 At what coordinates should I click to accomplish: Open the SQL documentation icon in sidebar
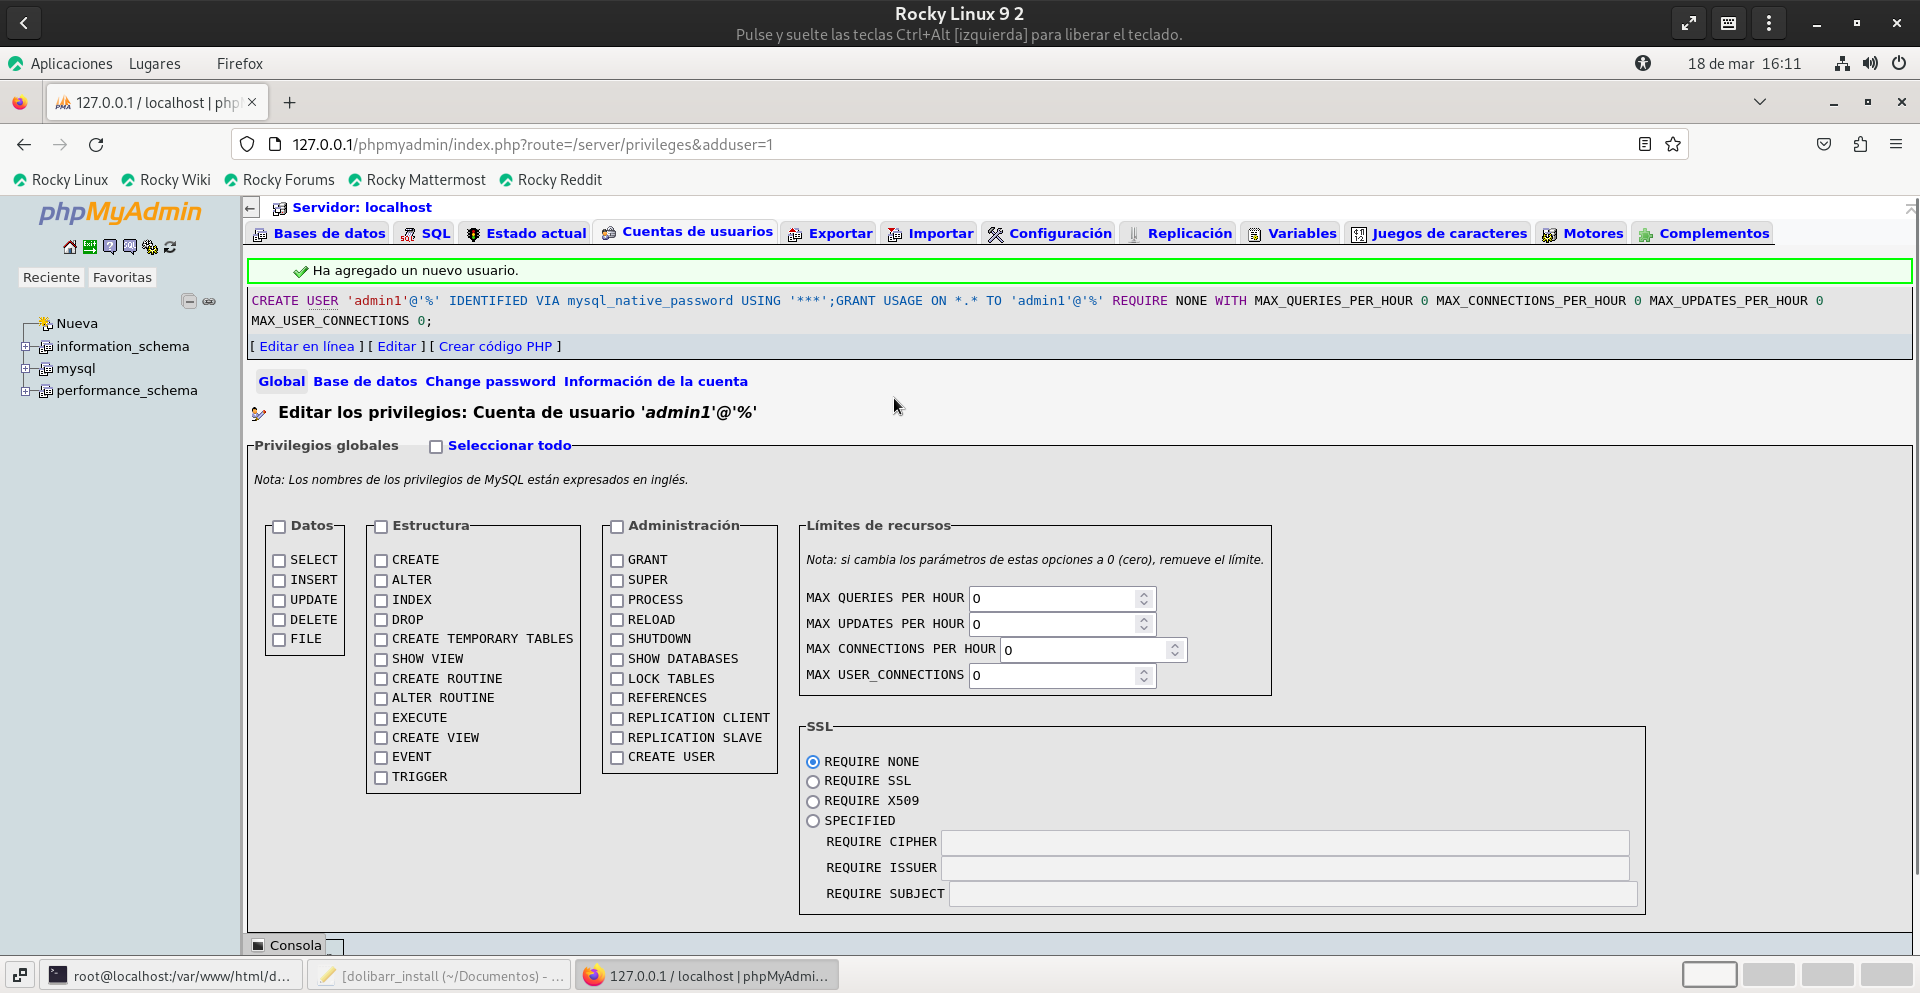point(130,247)
